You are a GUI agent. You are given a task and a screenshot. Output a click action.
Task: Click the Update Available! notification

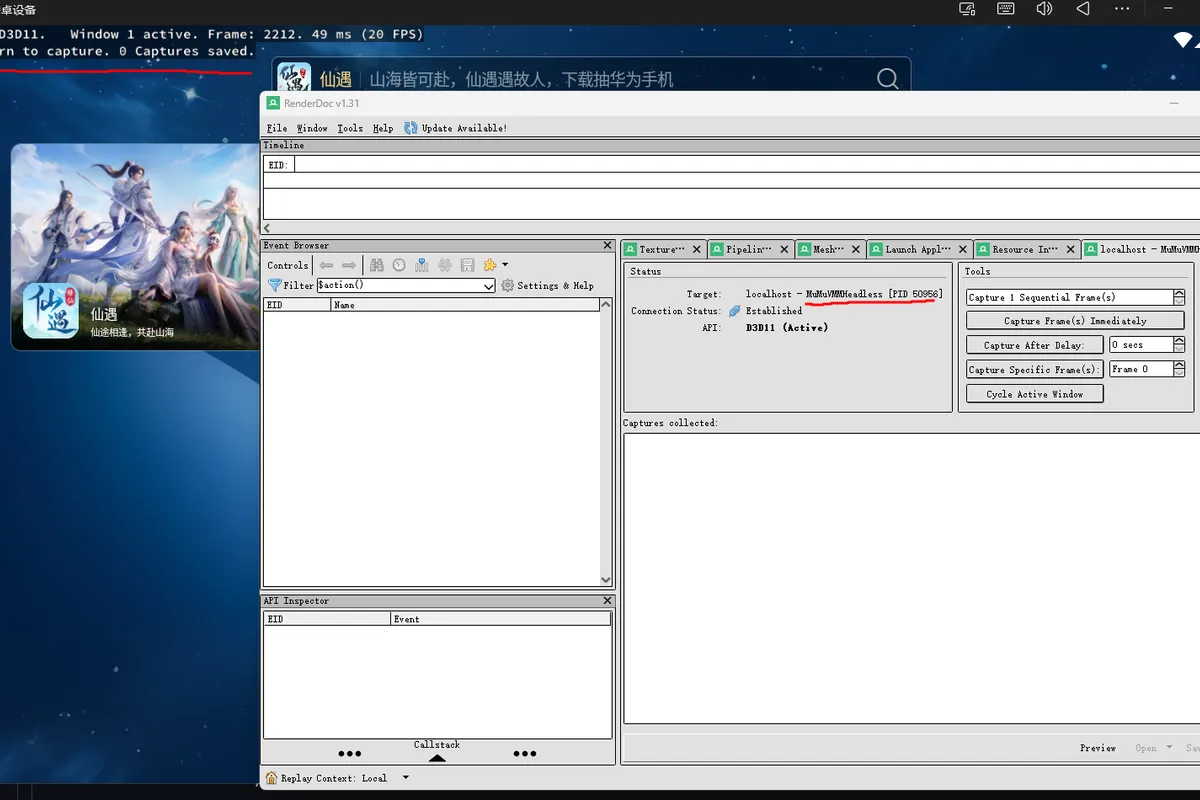[x=456, y=128]
